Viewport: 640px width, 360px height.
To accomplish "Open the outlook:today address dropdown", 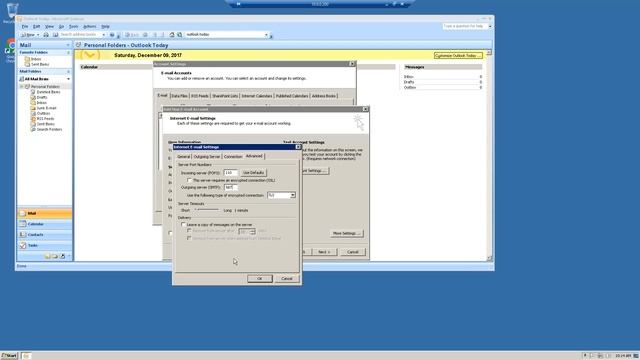I will pyautogui.click(x=266, y=35).
